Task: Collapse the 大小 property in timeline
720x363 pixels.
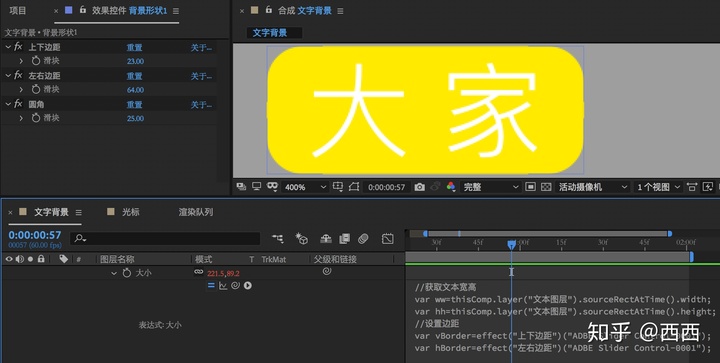Action: point(114,273)
